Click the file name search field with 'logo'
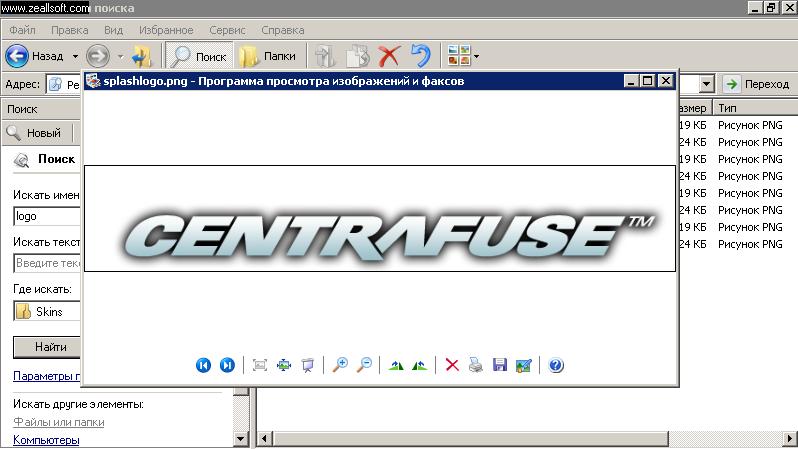 click(46, 216)
